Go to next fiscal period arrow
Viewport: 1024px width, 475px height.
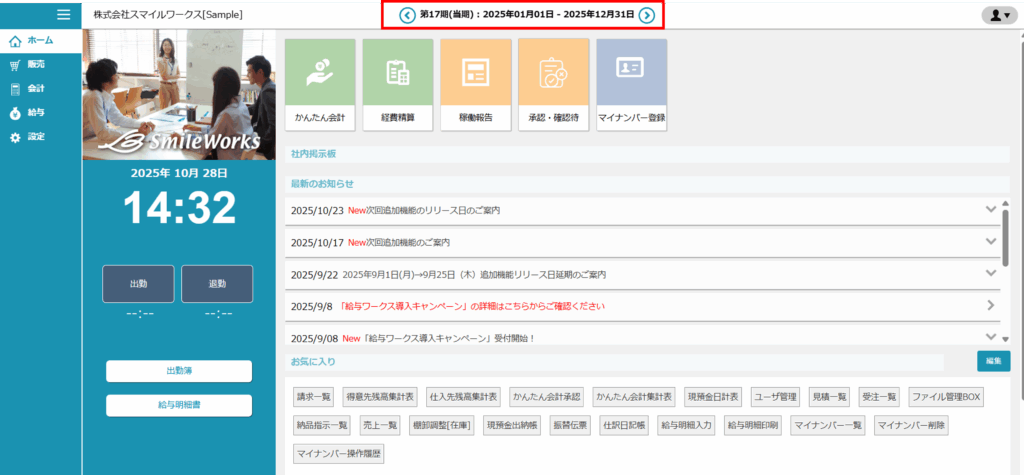[x=647, y=15]
